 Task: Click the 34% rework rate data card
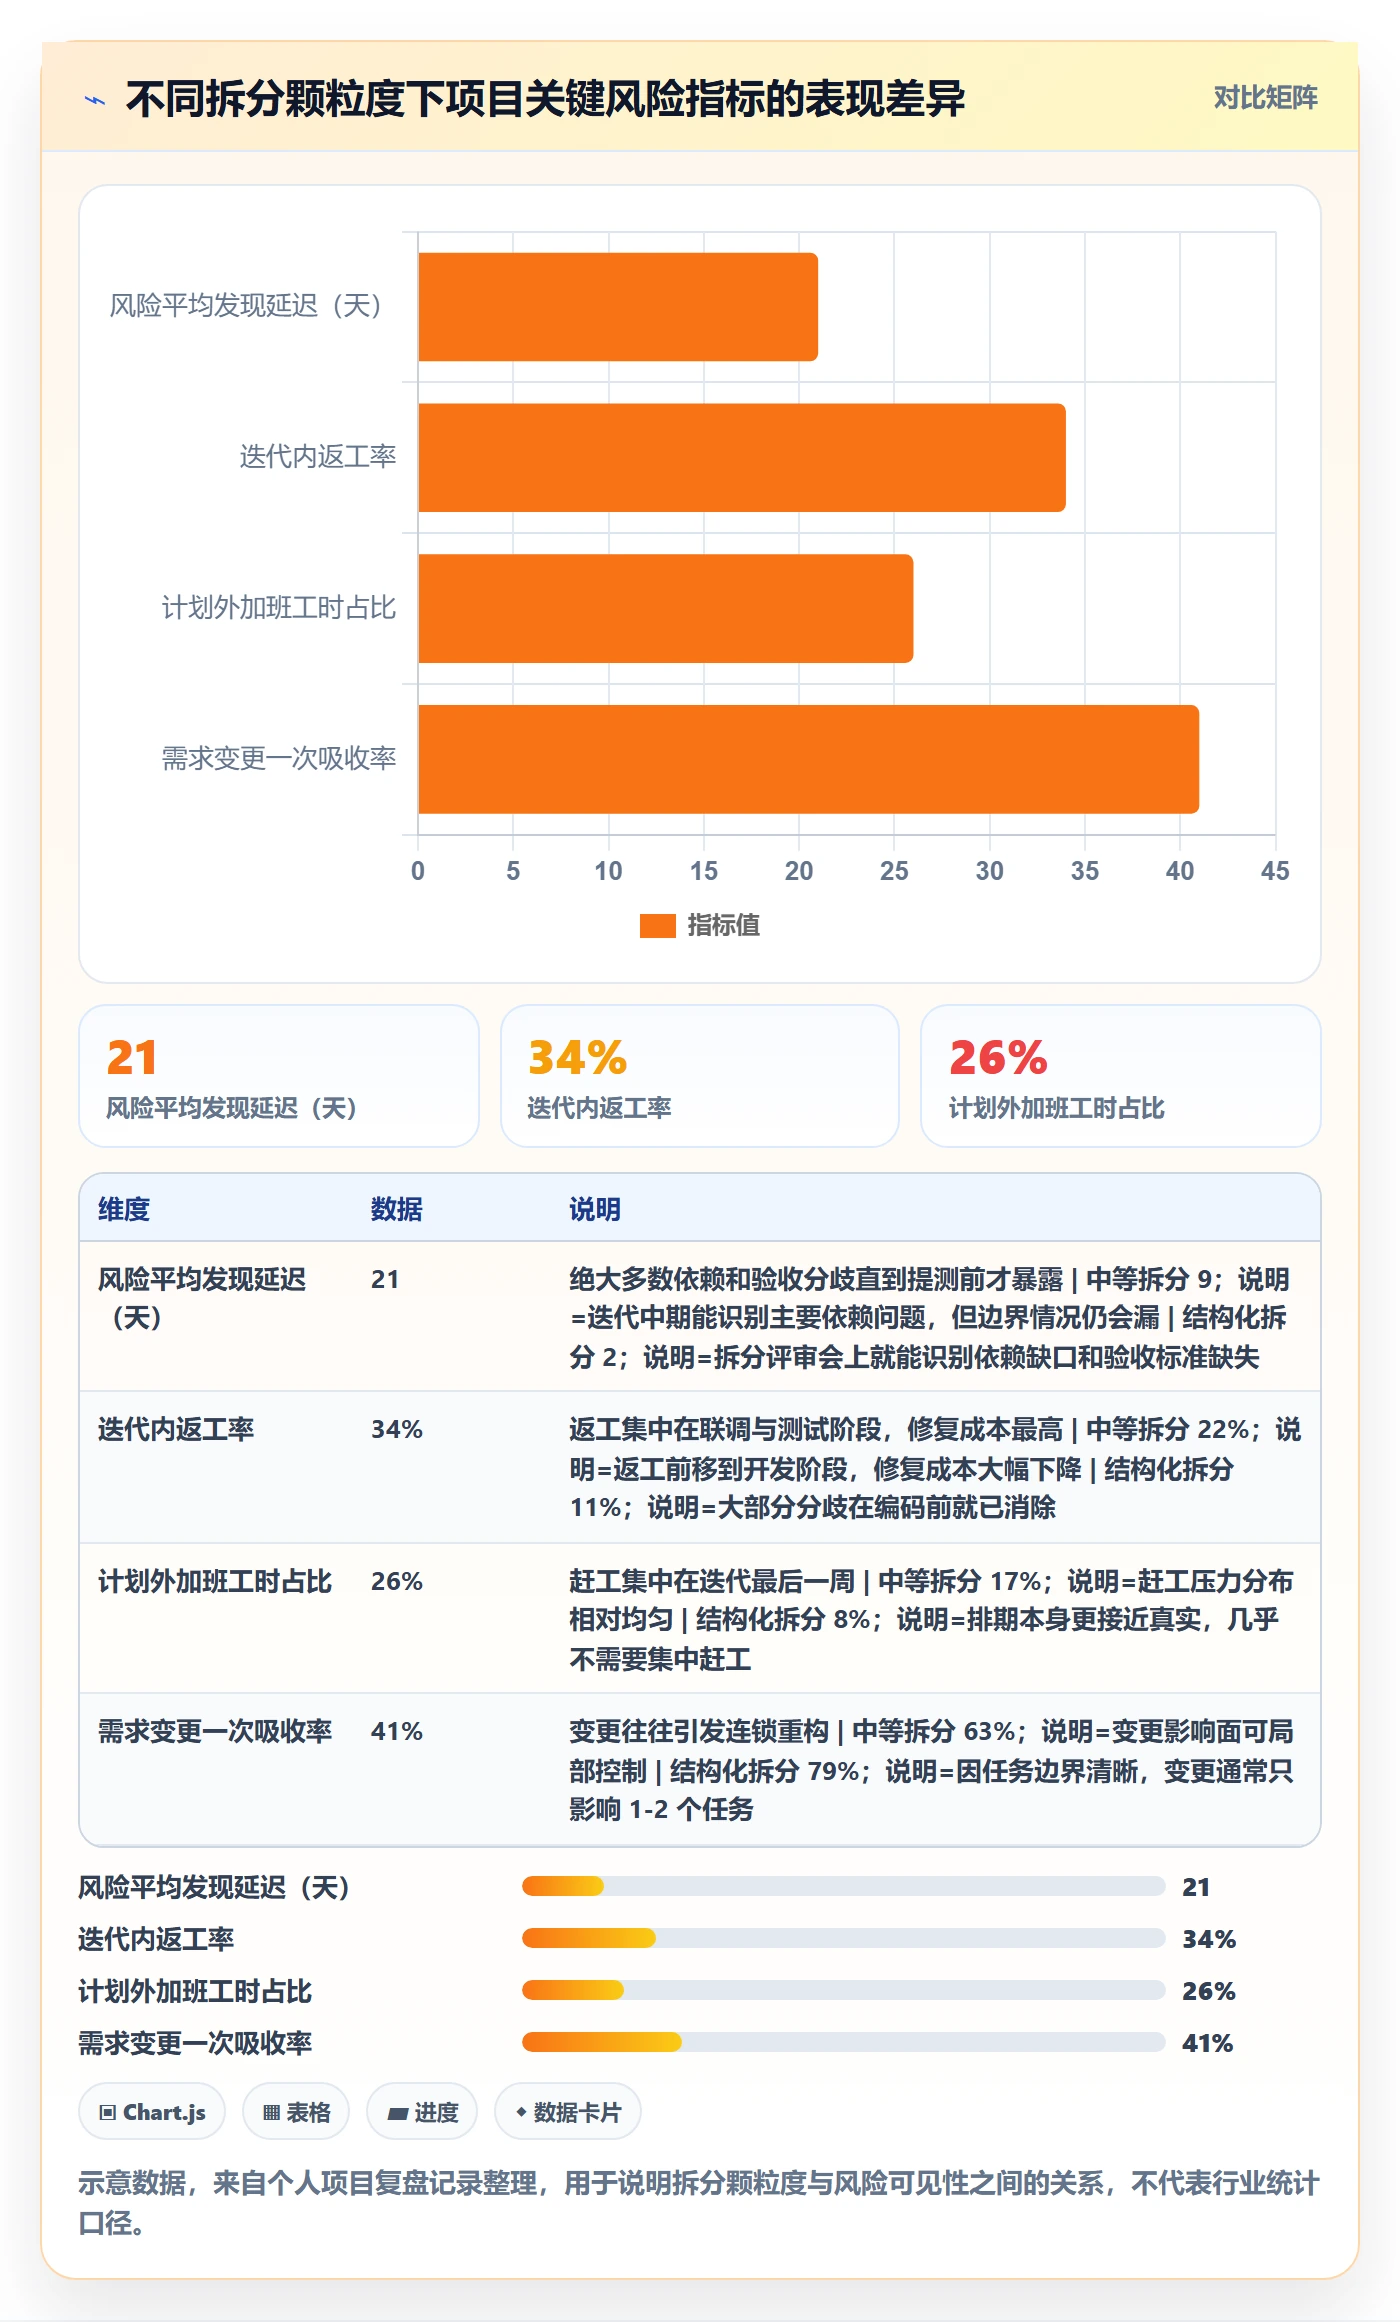click(700, 1076)
